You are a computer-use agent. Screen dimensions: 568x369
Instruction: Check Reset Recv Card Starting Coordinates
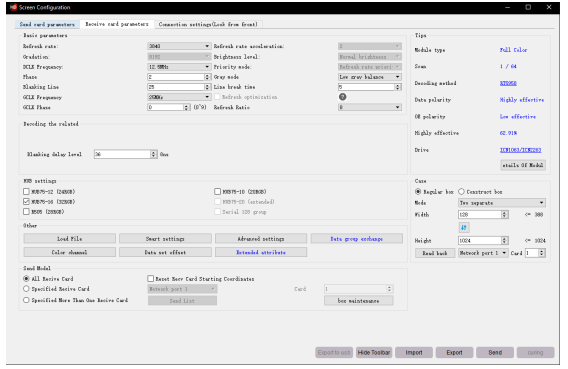tap(151, 278)
